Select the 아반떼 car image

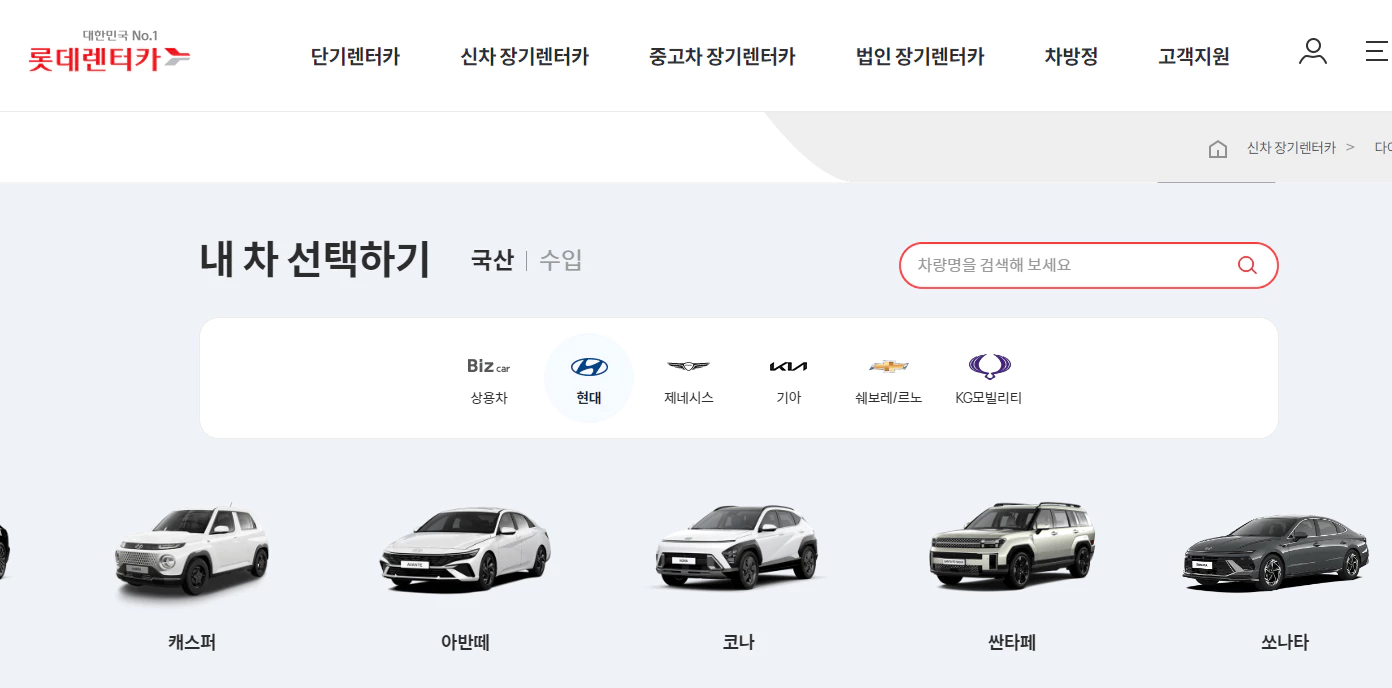[x=465, y=548]
